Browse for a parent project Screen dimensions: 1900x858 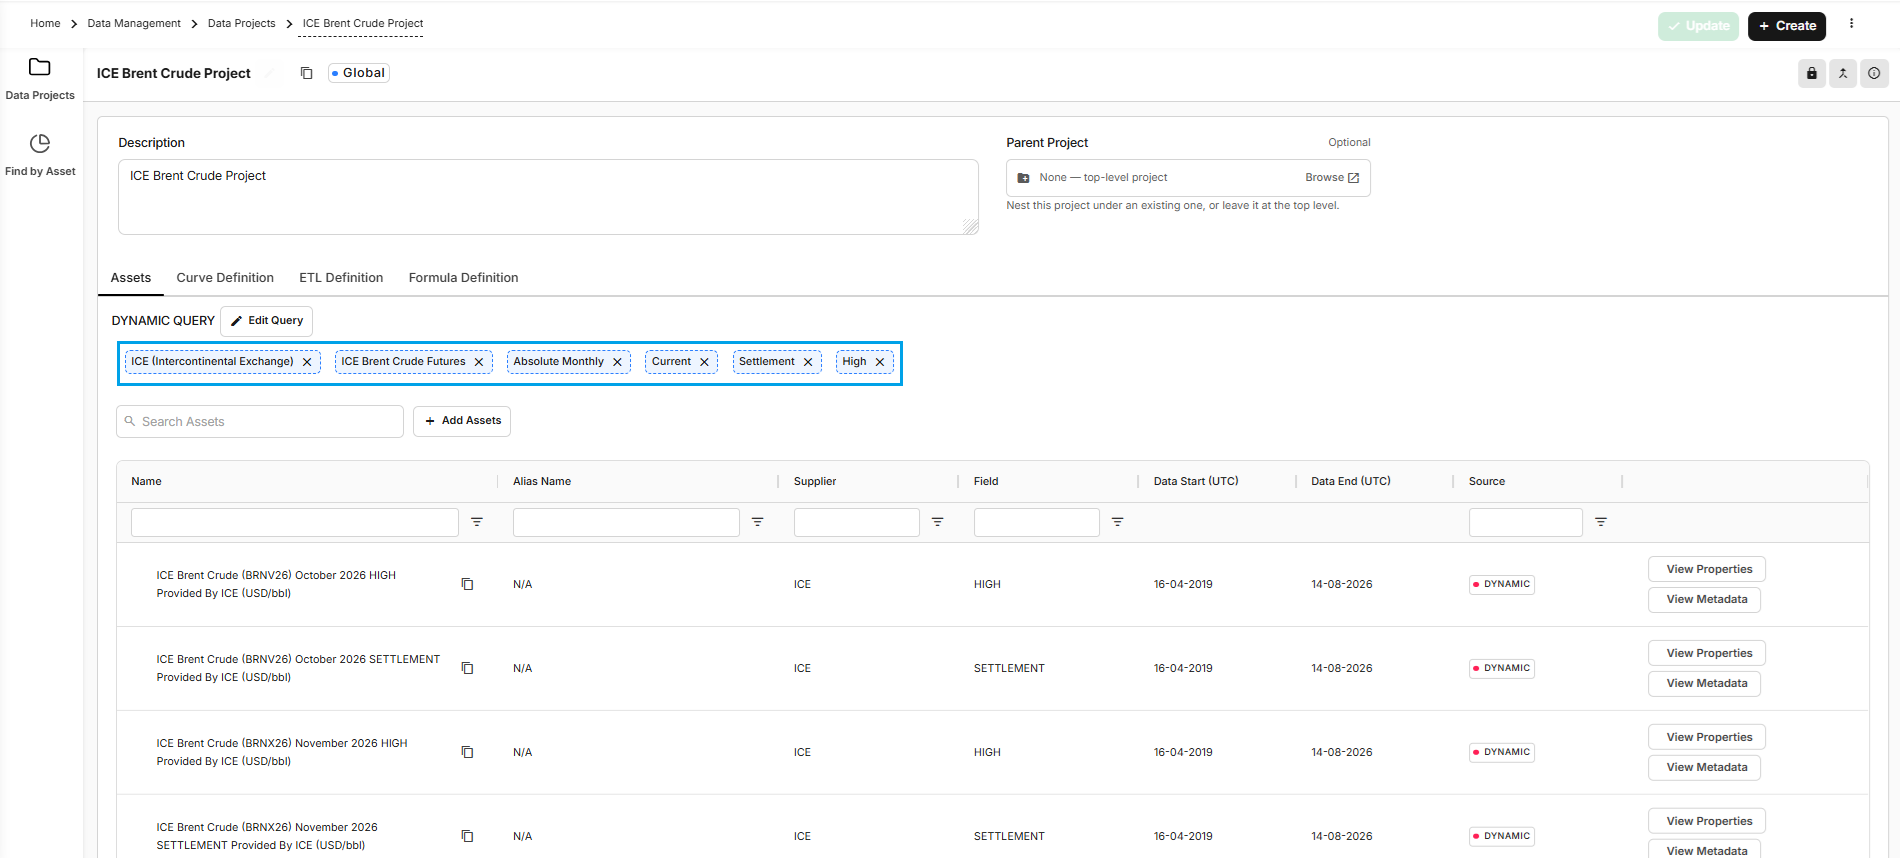click(x=1332, y=178)
